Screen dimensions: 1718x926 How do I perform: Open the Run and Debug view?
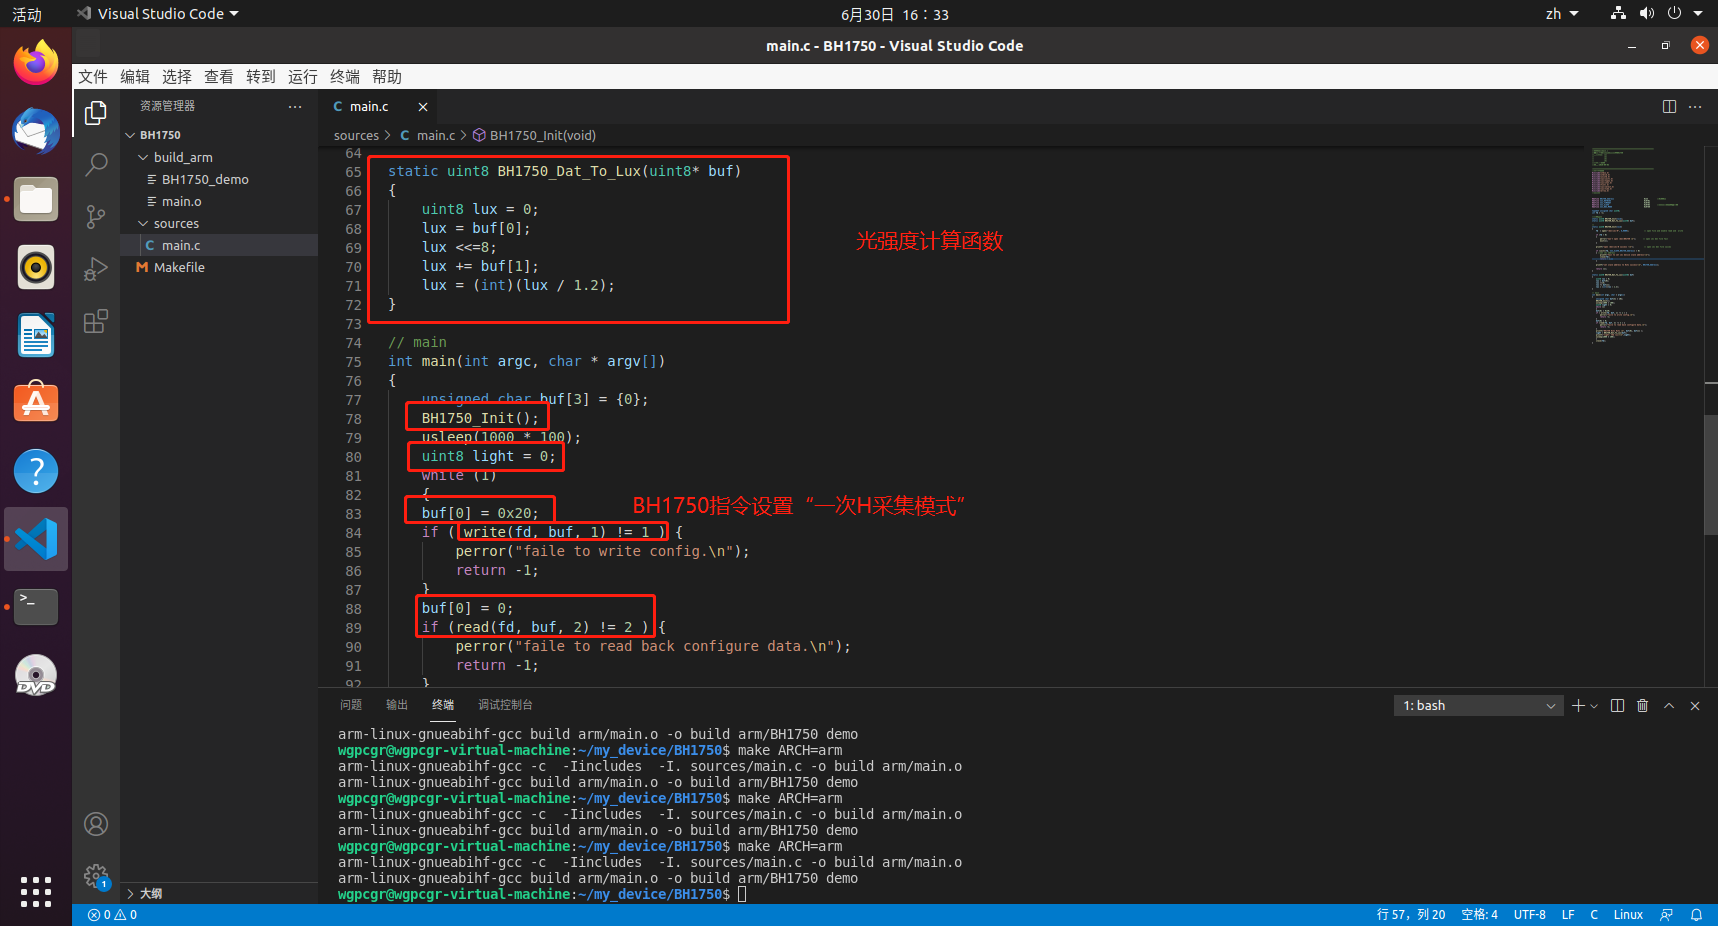click(96, 269)
